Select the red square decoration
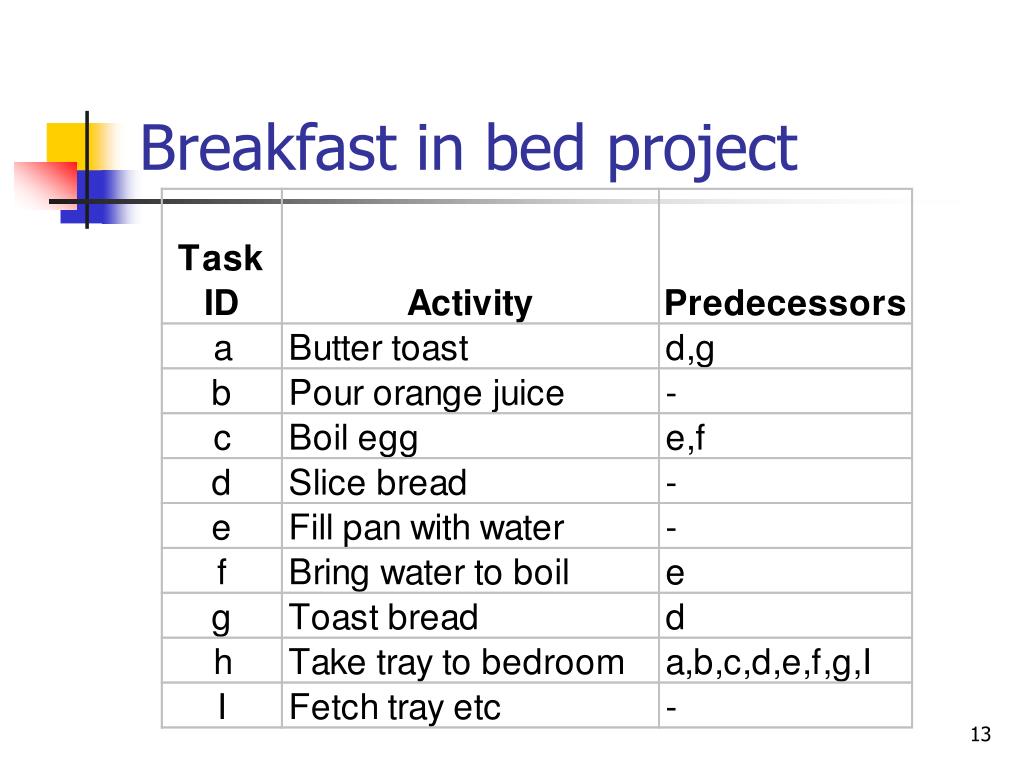The width and height of the screenshot is (1024, 768). (44, 182)
